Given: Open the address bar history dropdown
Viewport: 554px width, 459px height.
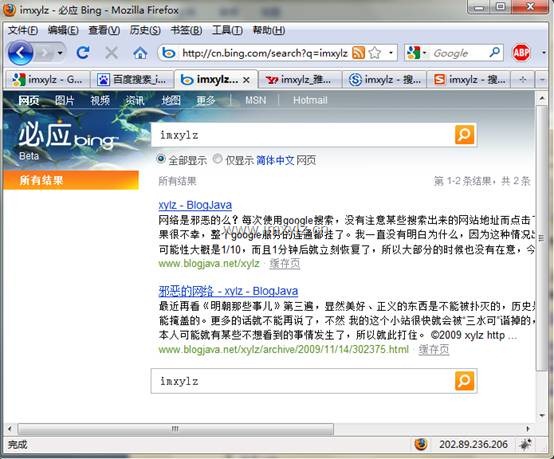Looking at the screenshot, I should [391, 53].
